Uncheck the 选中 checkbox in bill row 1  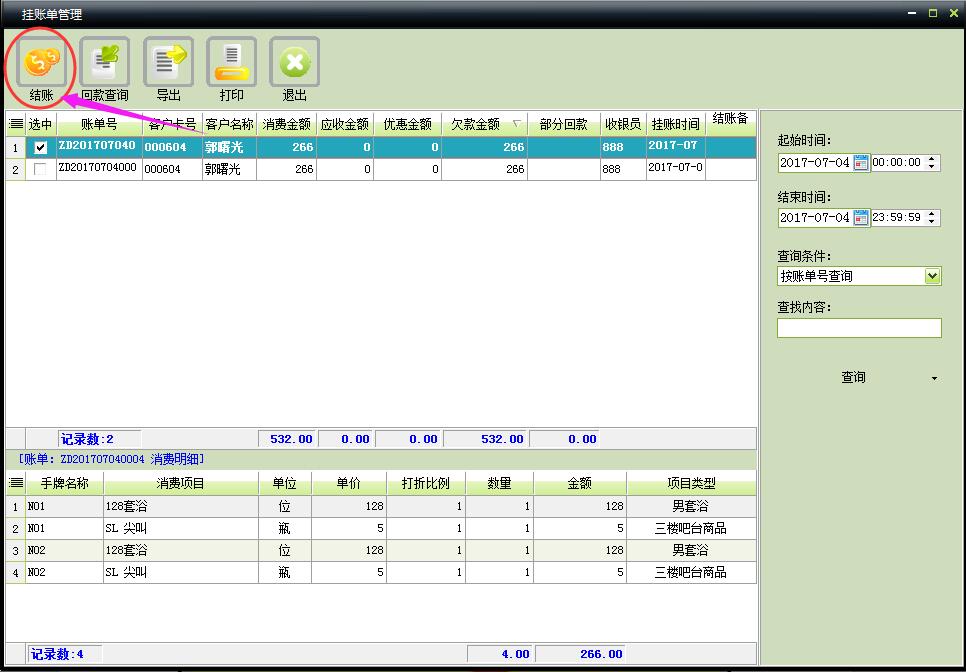point(40,148)
